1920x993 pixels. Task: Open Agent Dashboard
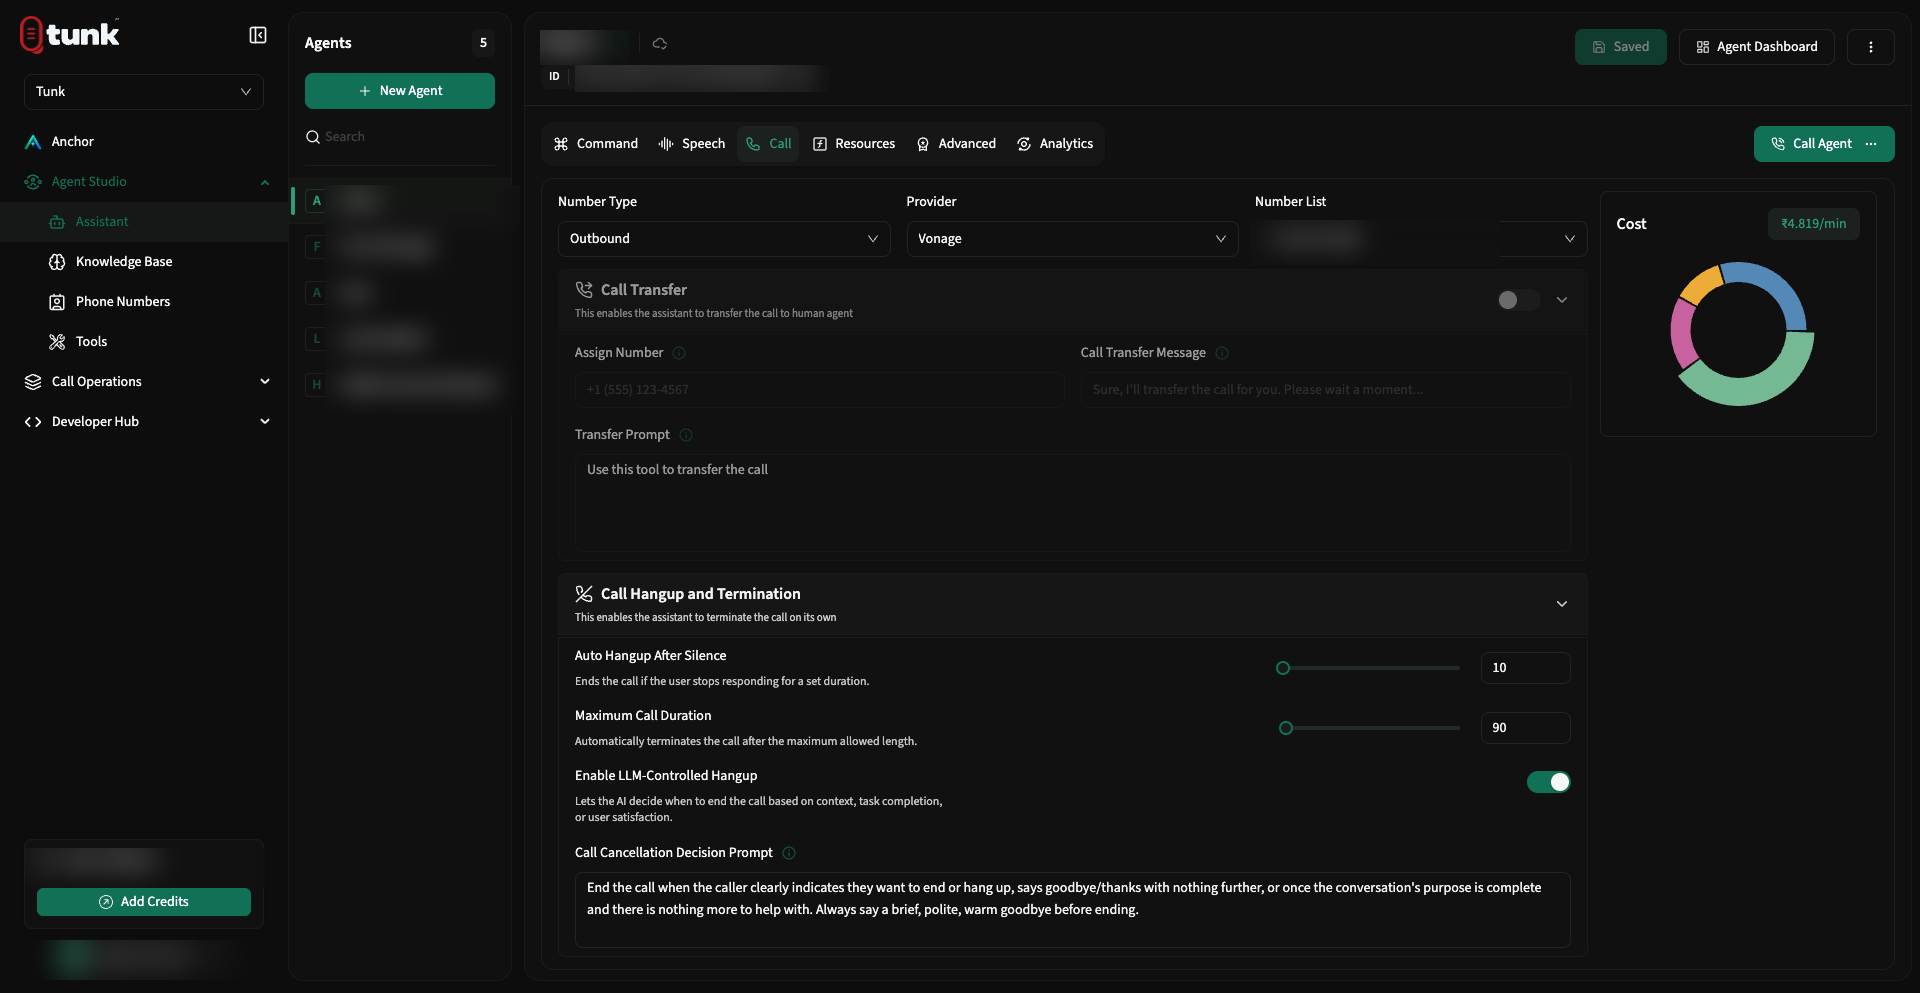(1757, 47)
